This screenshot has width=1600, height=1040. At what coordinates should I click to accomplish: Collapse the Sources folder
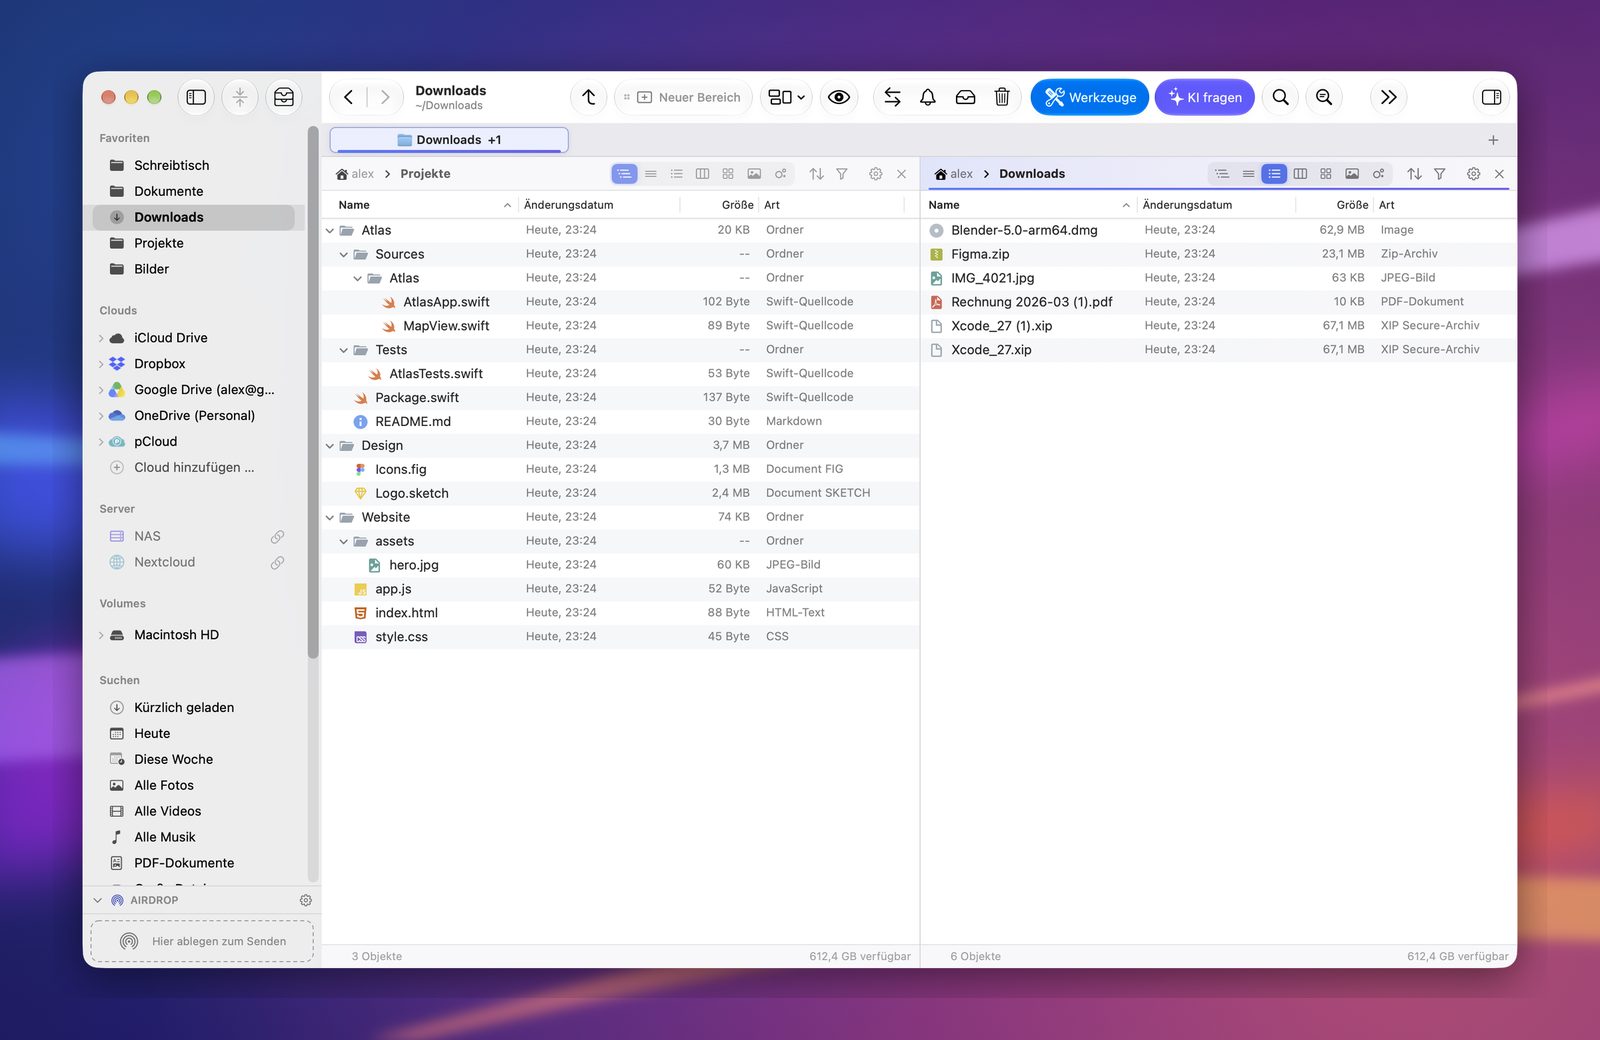click(x=344, y=255)
